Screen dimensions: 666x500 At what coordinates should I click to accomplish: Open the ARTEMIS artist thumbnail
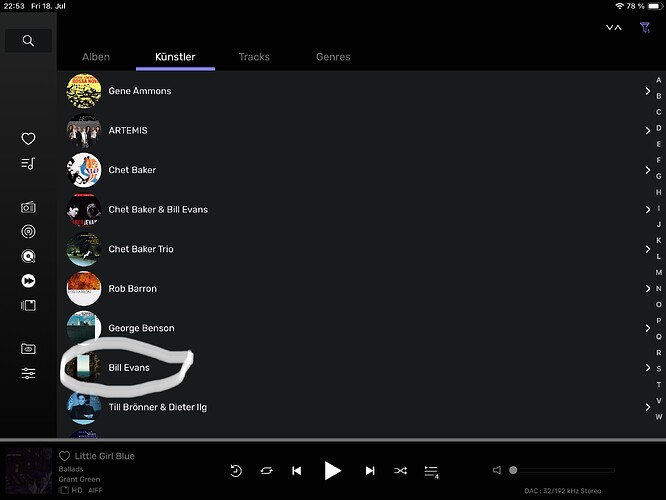pyautogui.click(x=84, y=130)
